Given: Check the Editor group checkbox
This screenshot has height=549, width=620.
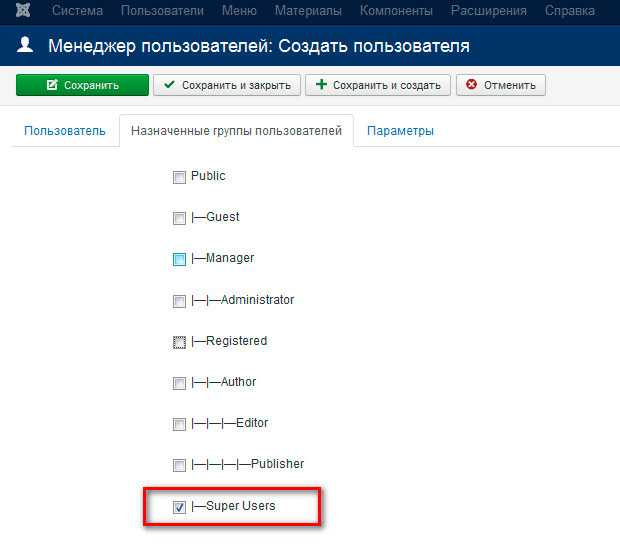Looking at the screenshot, I should point(179,424).
